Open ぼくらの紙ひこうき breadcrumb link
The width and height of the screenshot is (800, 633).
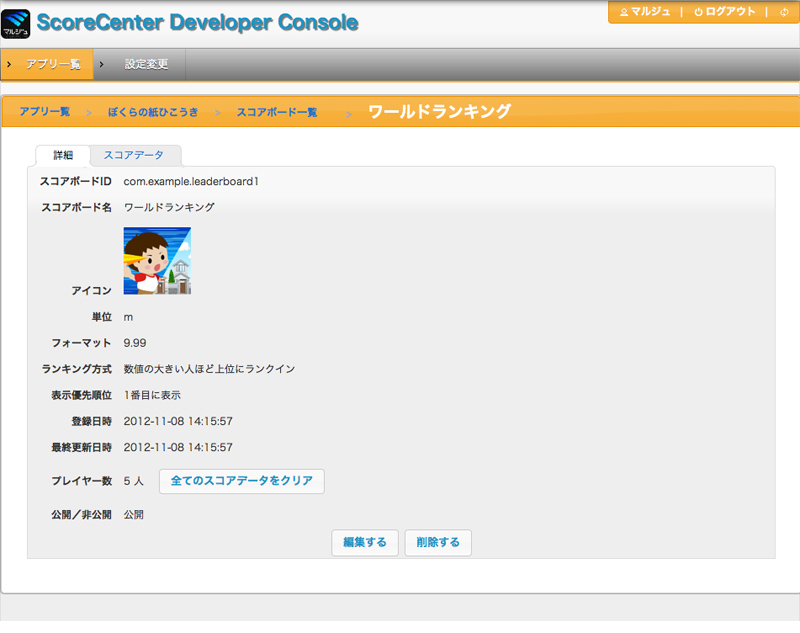pos(153,112)
